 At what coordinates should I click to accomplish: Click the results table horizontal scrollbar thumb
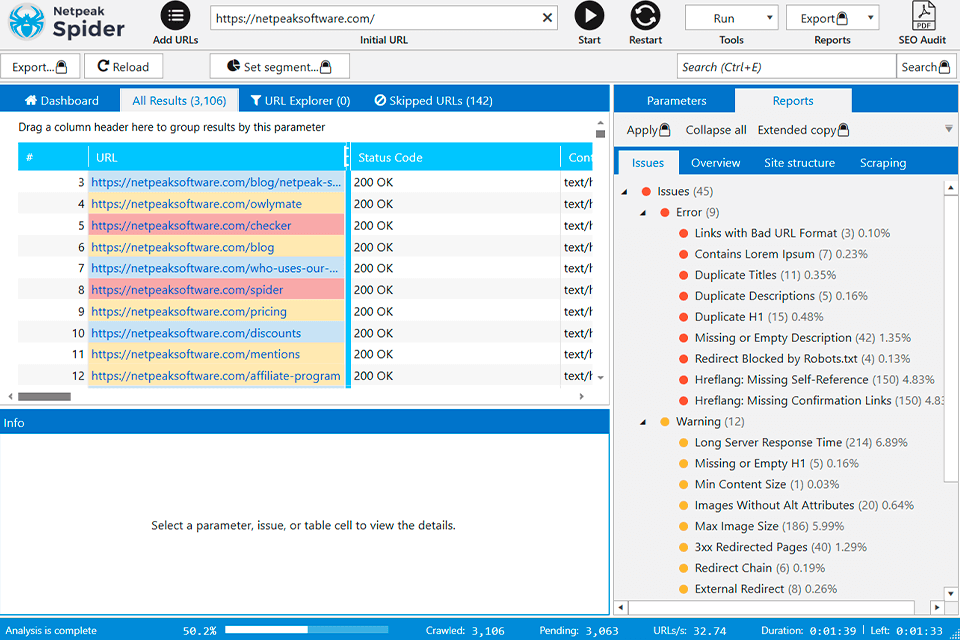(44, 396)
